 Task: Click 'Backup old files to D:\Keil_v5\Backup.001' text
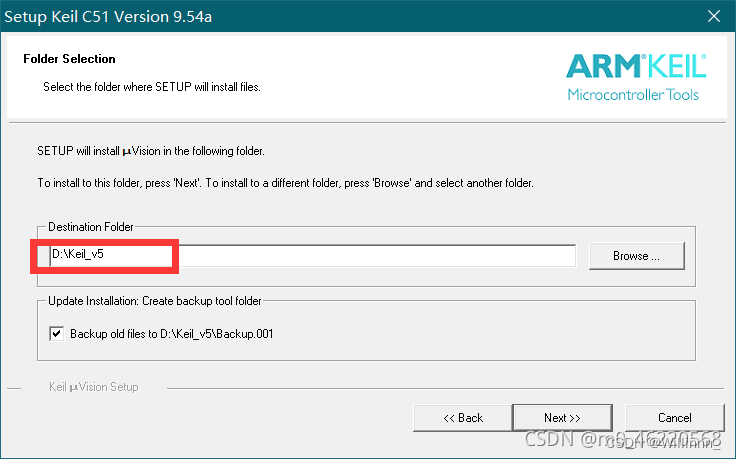(172, 334)
